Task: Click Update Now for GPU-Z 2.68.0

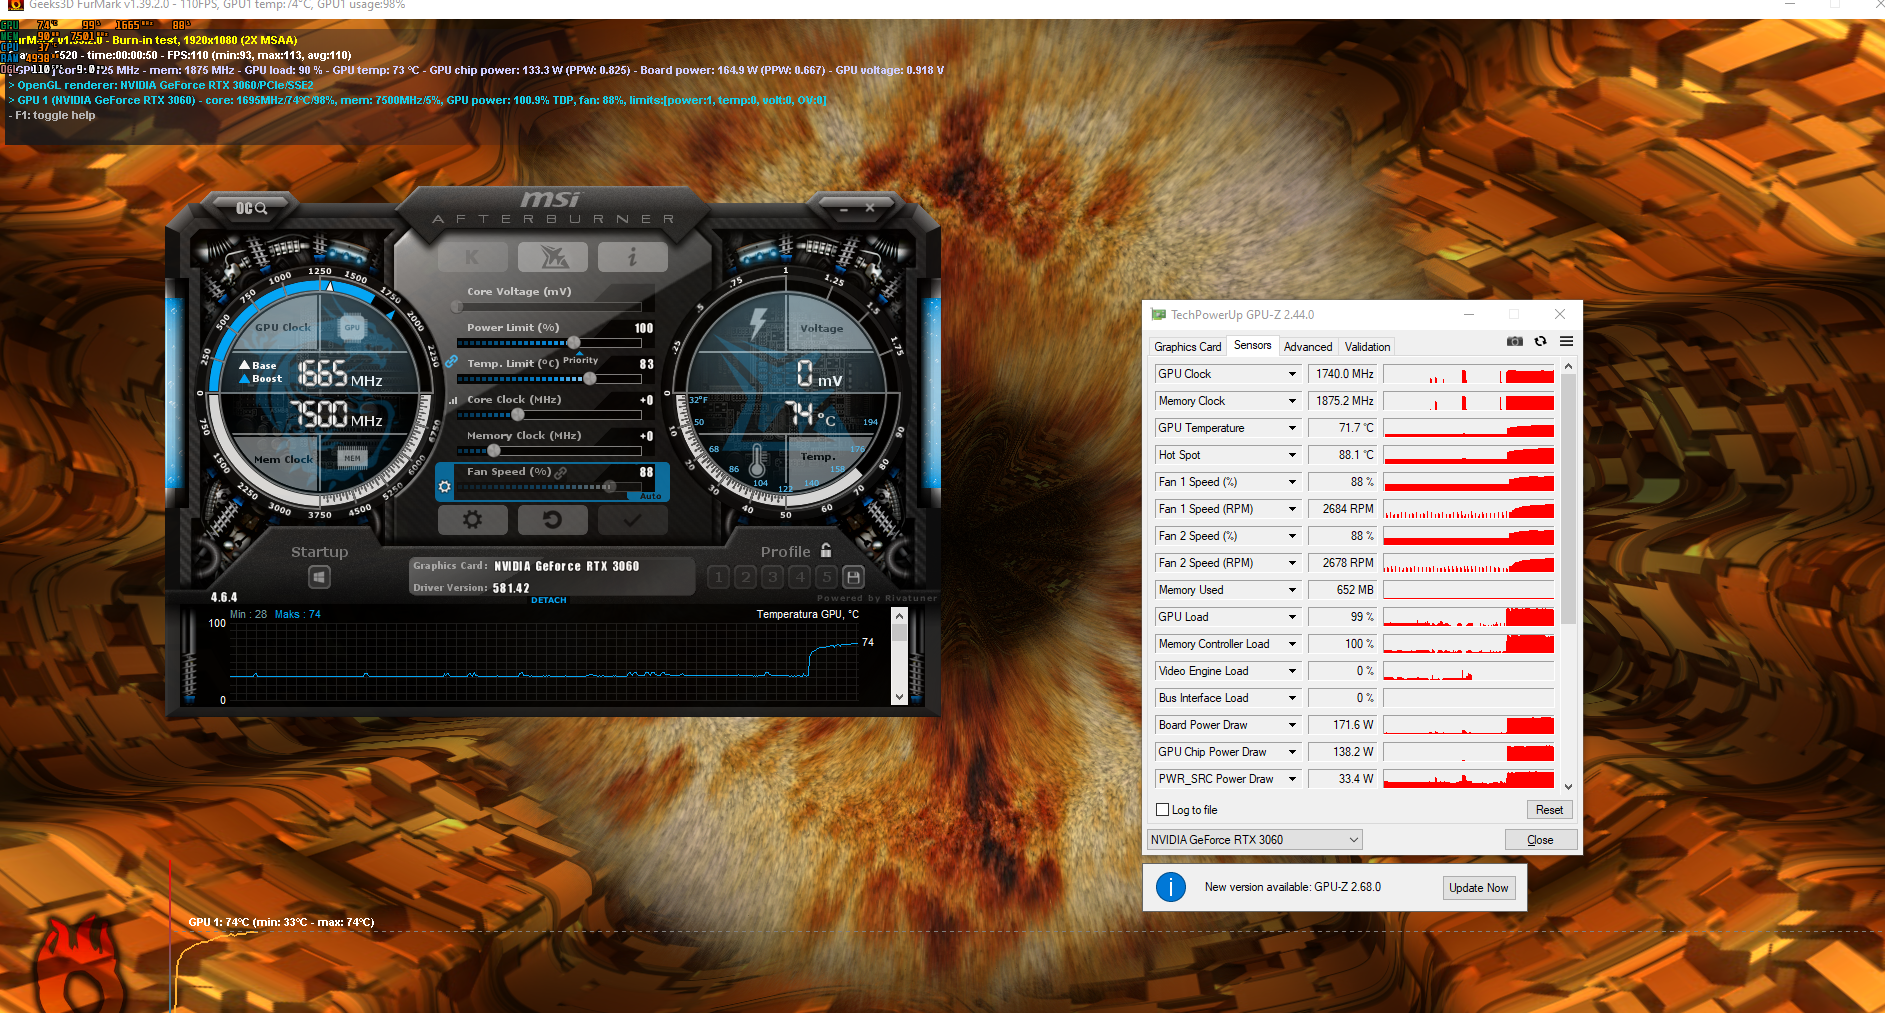Action: click(1478, 888)
